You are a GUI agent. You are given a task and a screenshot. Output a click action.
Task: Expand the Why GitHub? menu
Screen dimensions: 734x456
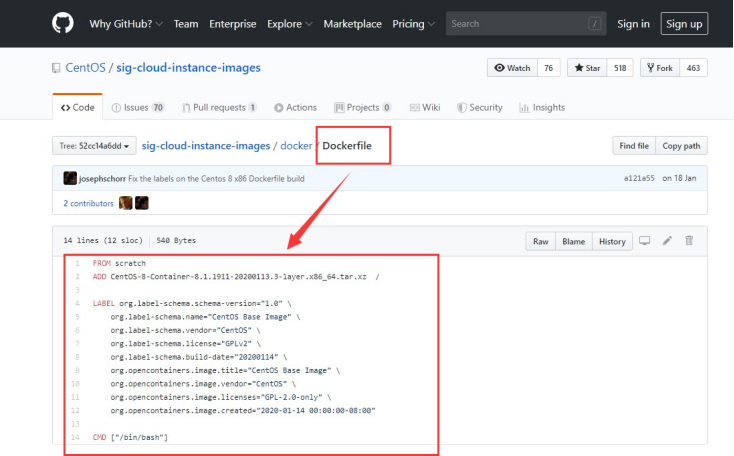126,24
